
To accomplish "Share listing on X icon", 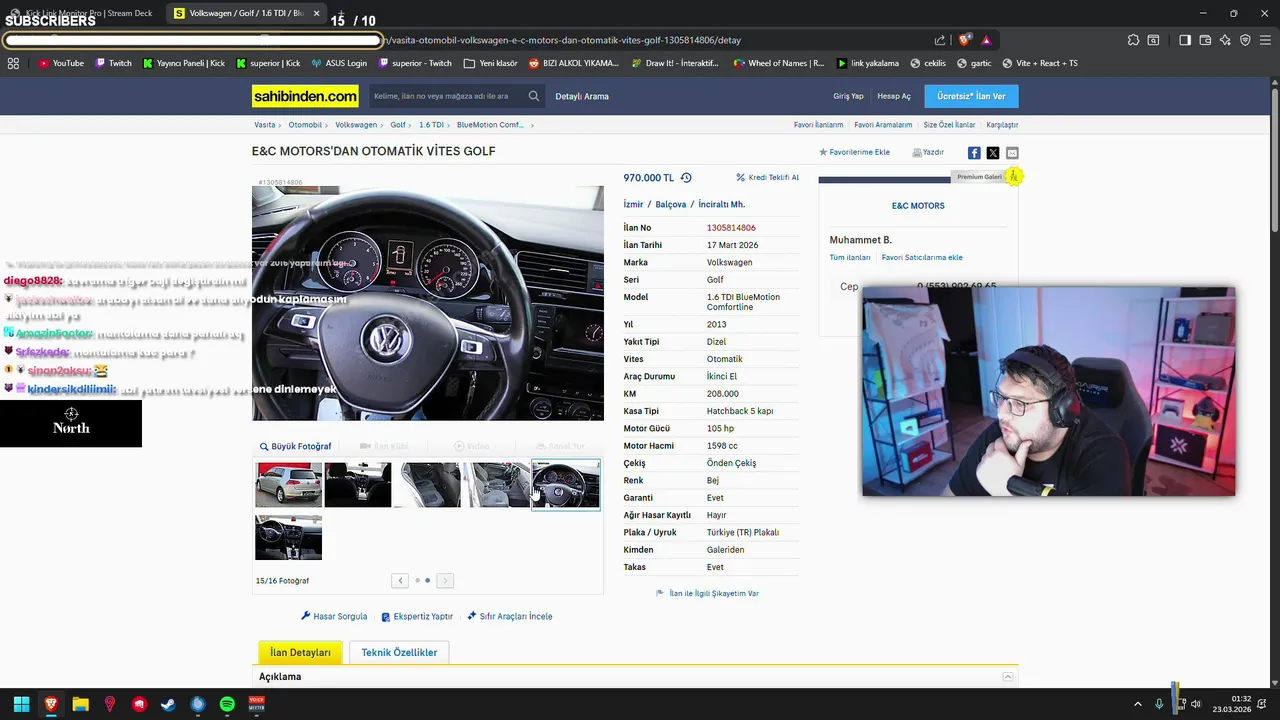I will coord(993,153).
